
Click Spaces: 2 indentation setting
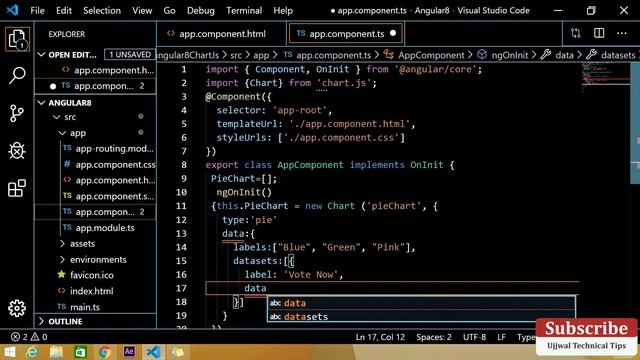coord(434,337)
